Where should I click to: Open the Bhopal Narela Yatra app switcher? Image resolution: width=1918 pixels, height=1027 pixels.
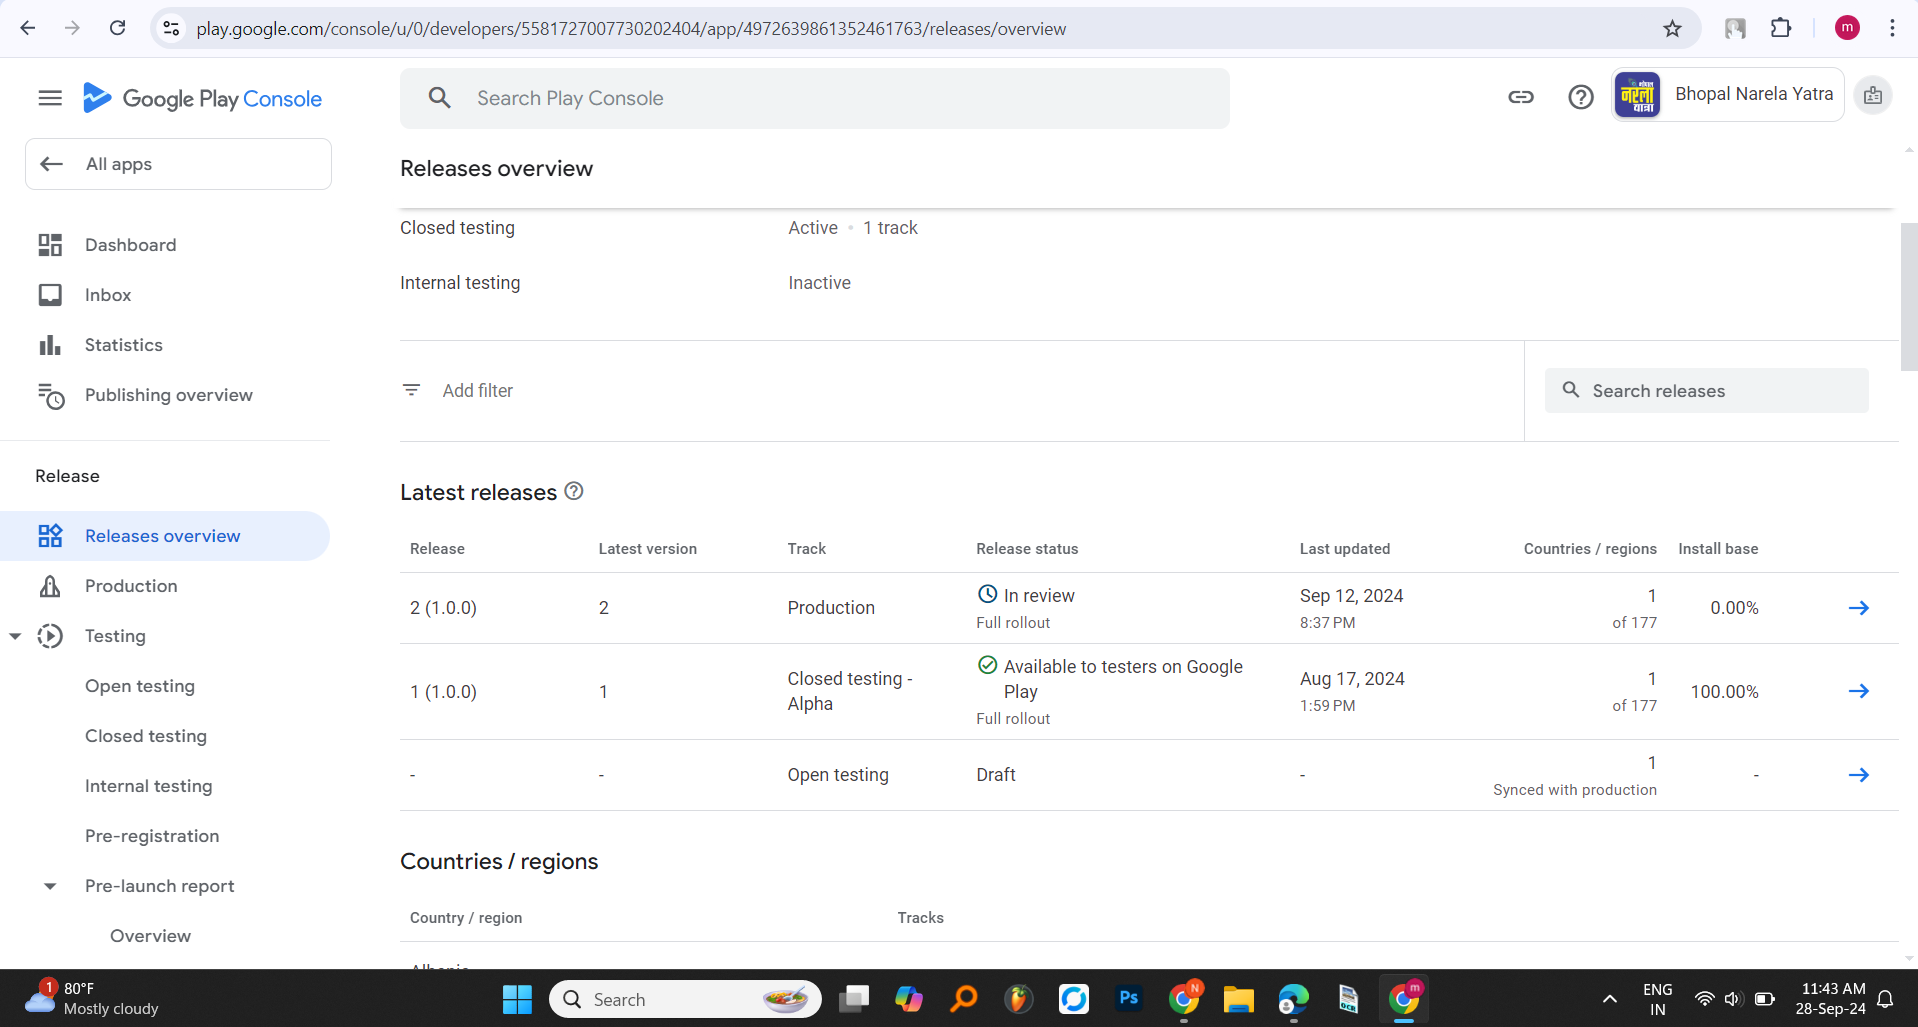point(1728,95)
